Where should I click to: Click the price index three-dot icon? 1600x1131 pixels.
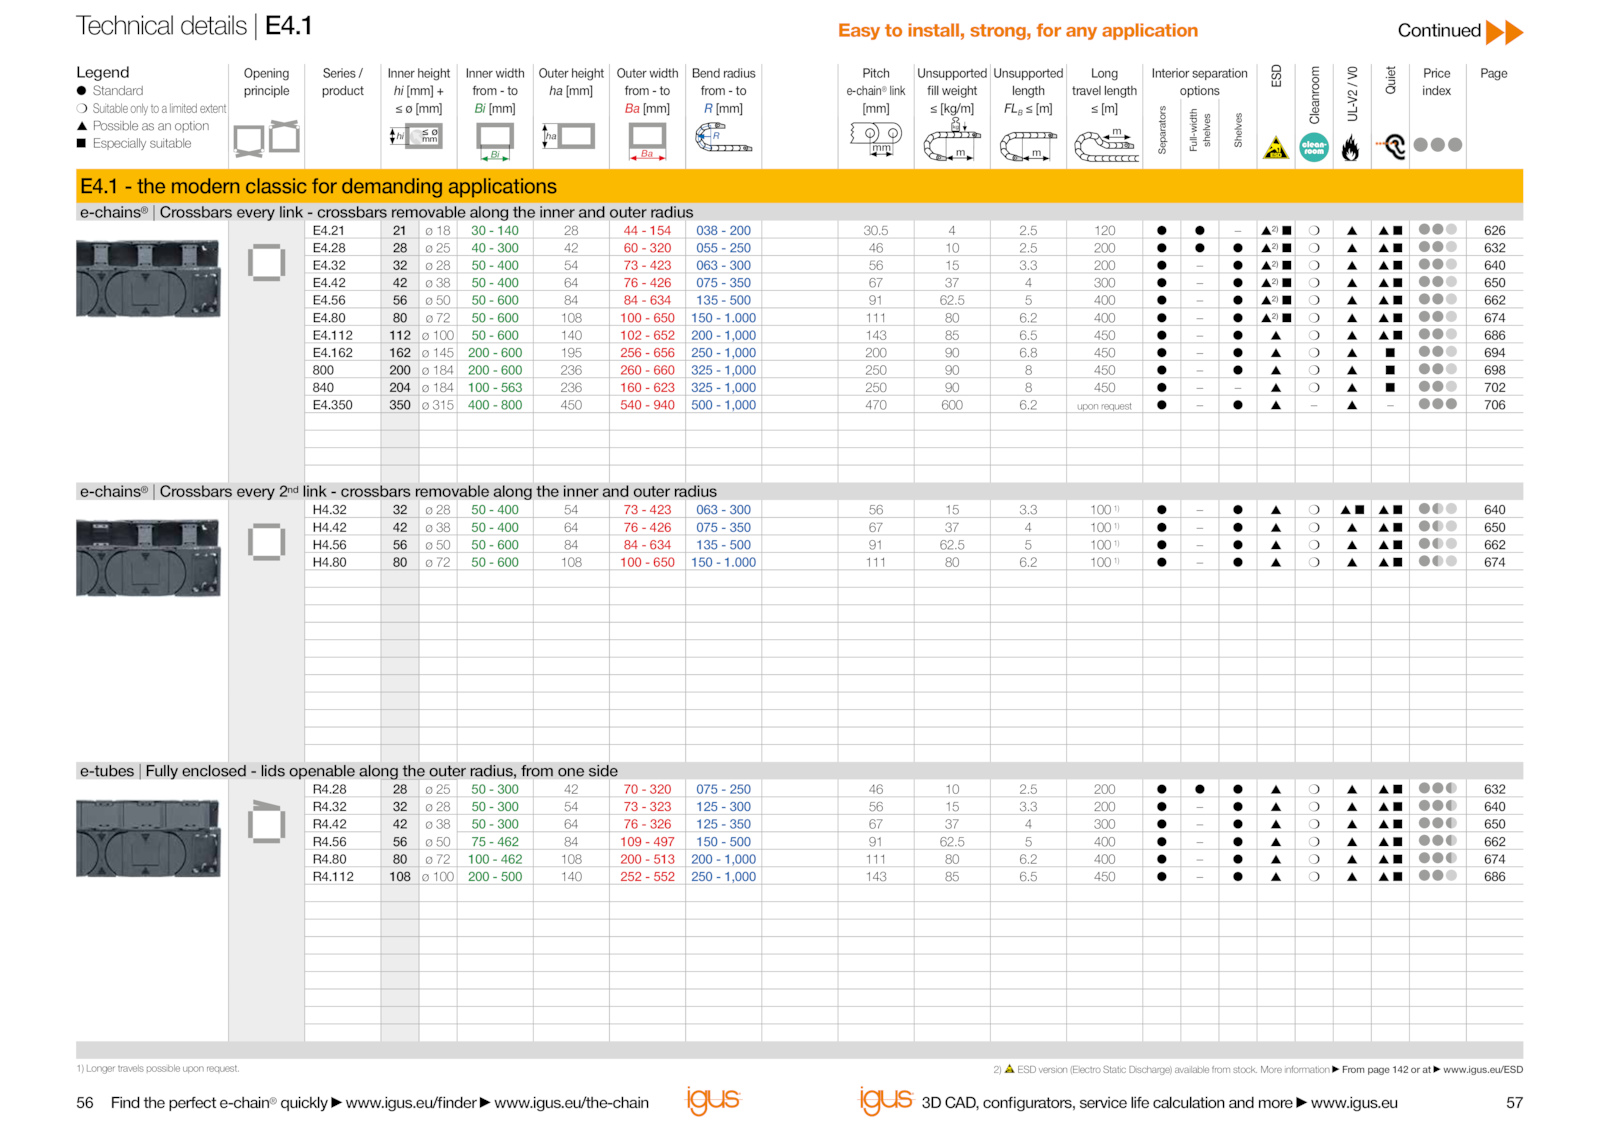pos(1437,145)
